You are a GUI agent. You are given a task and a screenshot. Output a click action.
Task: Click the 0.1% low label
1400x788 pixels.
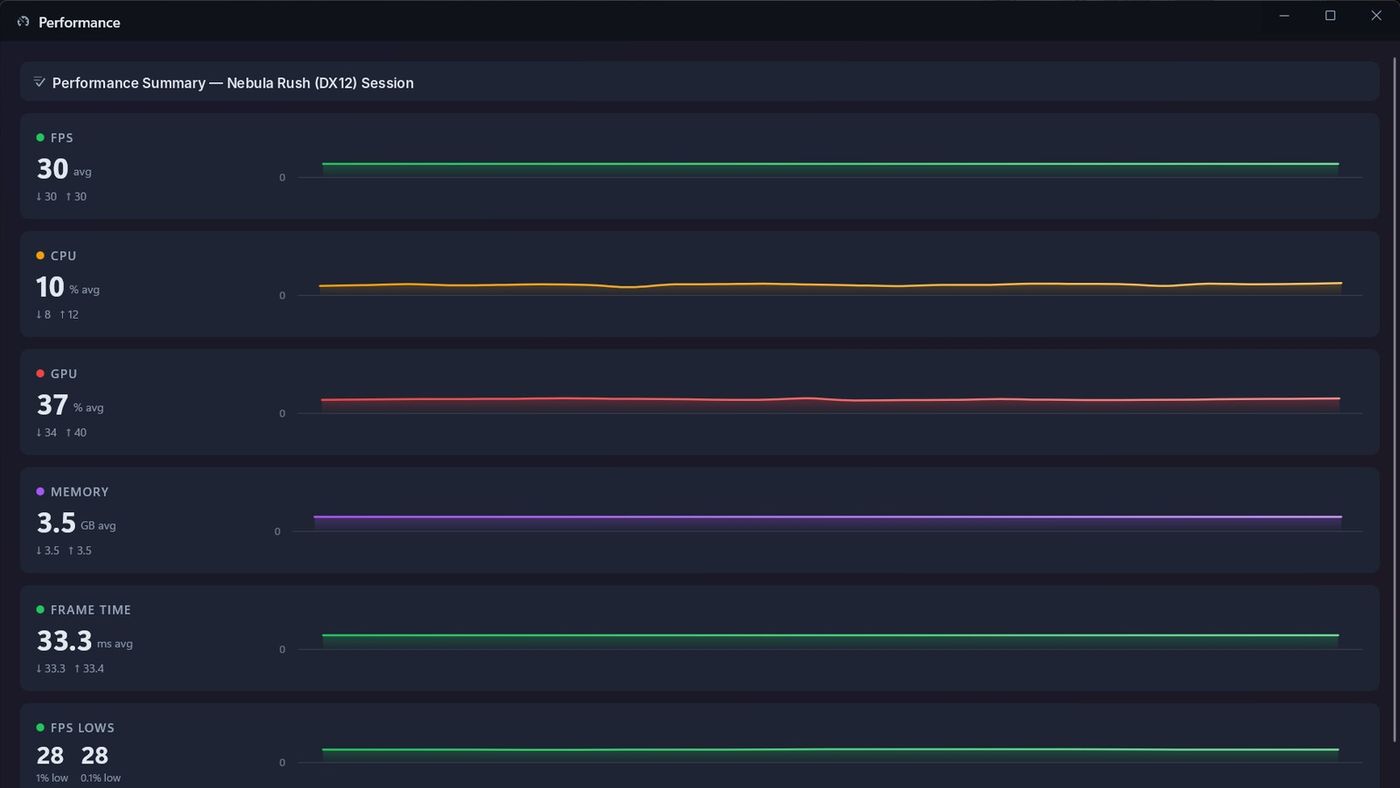101,778
